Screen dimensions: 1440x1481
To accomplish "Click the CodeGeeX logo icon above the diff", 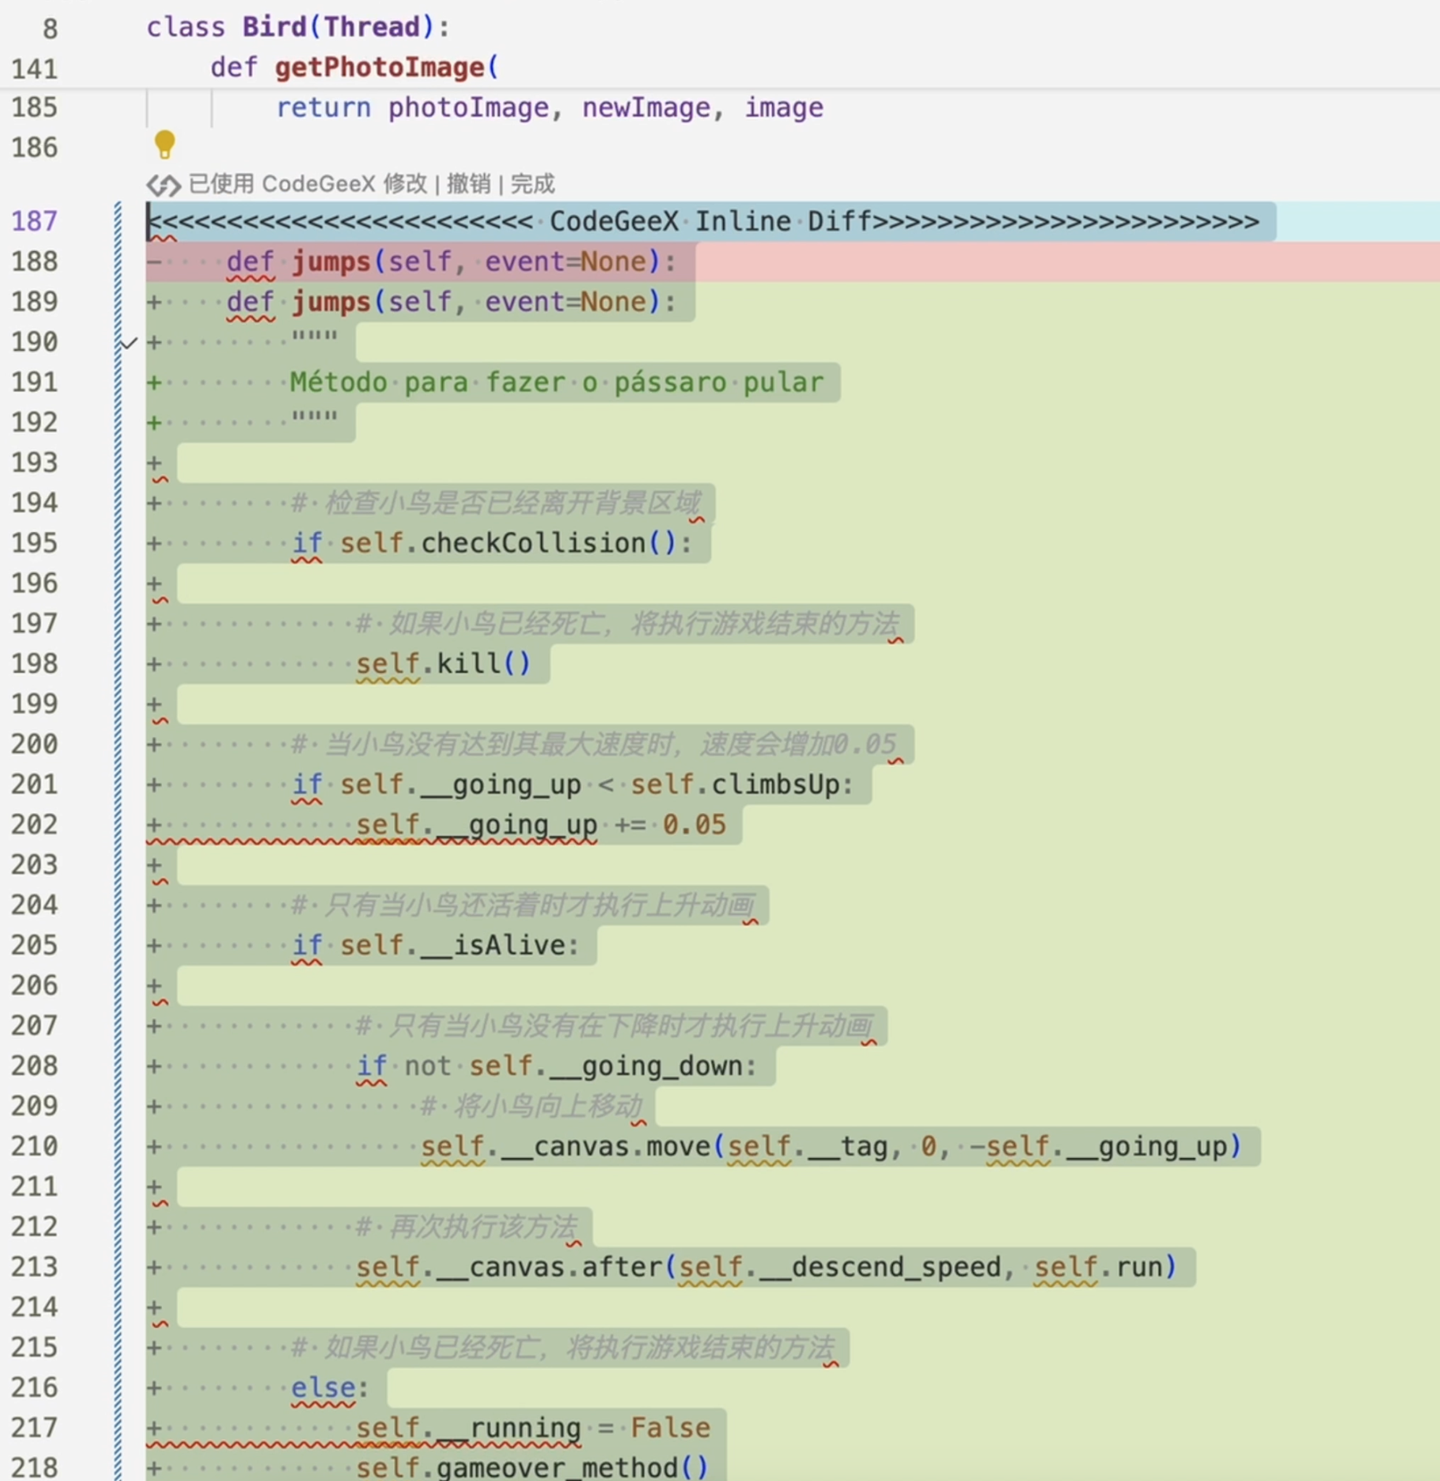I will 163,184.
